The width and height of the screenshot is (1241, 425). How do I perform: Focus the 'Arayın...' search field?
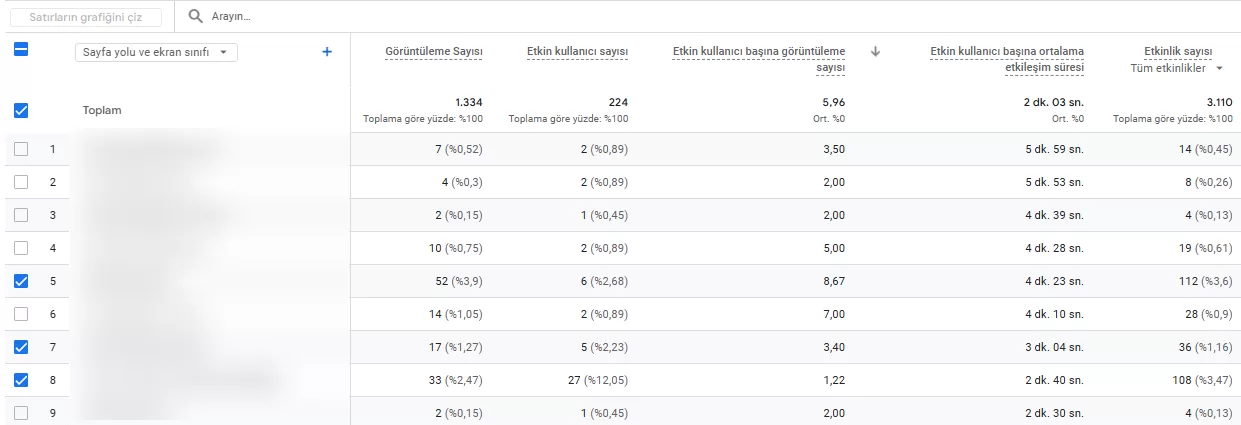[x=700, y=17]
